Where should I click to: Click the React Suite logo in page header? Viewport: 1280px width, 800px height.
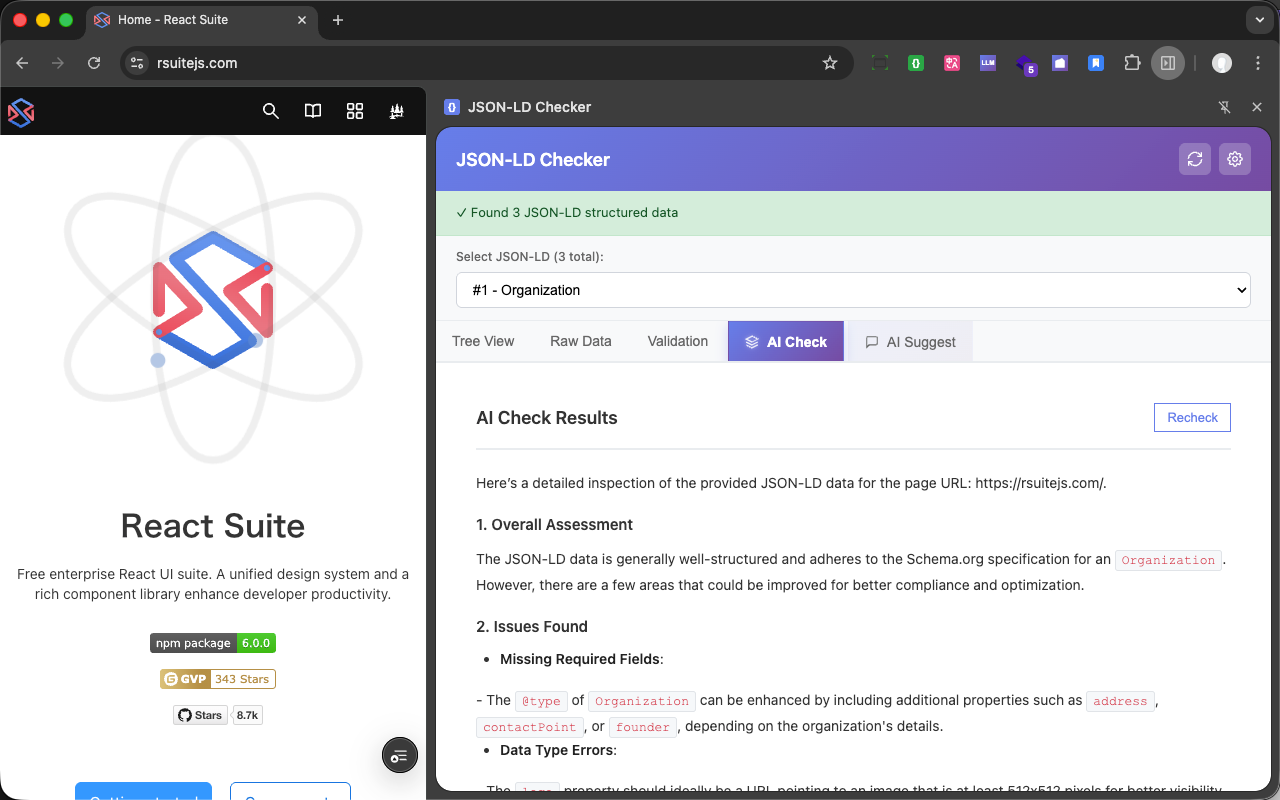[x=21, y=112]
